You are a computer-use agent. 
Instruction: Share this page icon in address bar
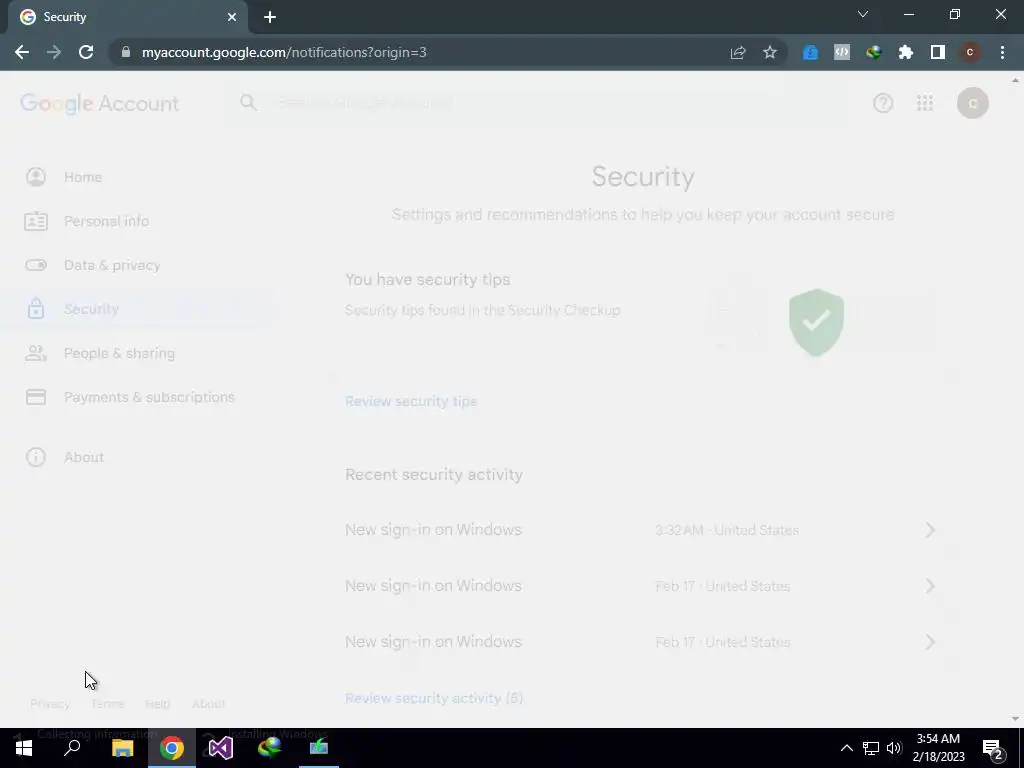738,52
